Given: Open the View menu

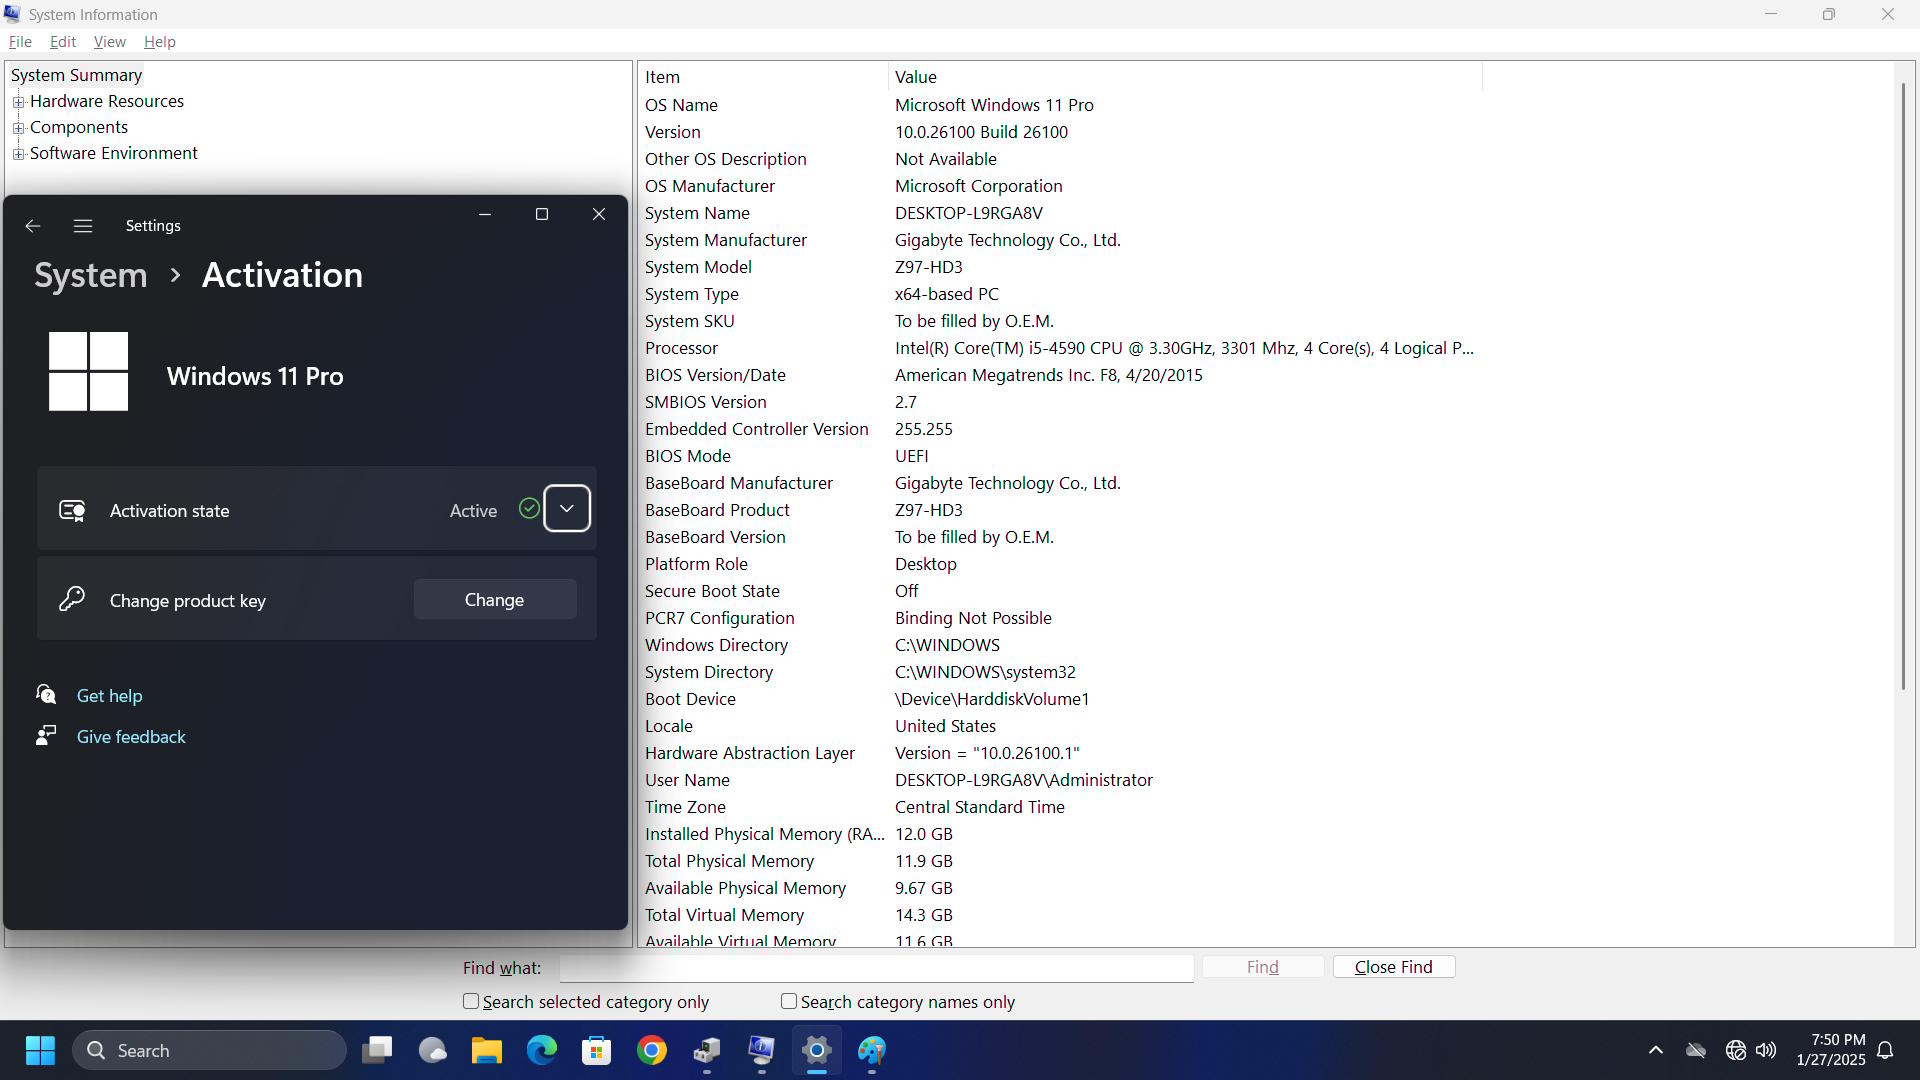Looking at the screenshot, I should (110, 42).
